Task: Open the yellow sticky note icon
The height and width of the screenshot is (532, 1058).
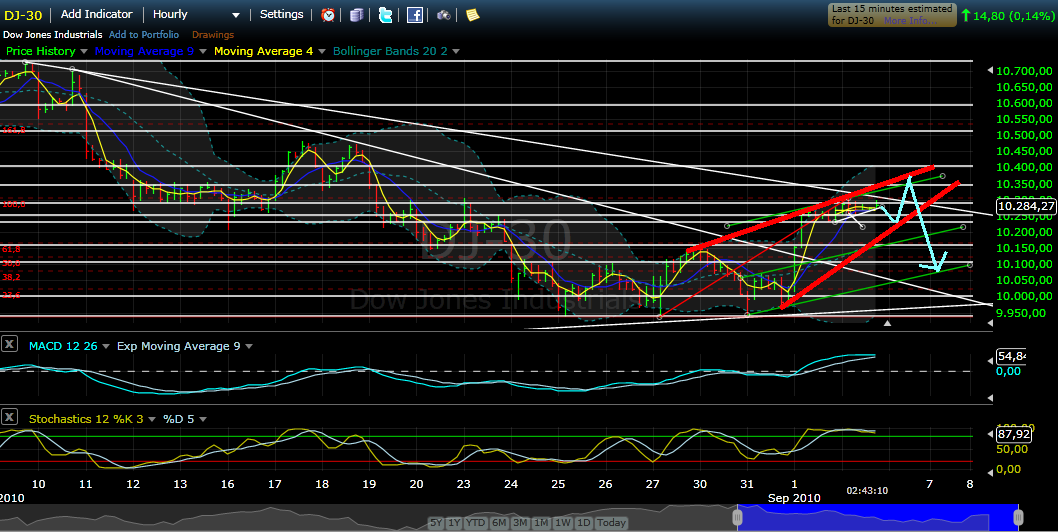Action: pos(472,15)
